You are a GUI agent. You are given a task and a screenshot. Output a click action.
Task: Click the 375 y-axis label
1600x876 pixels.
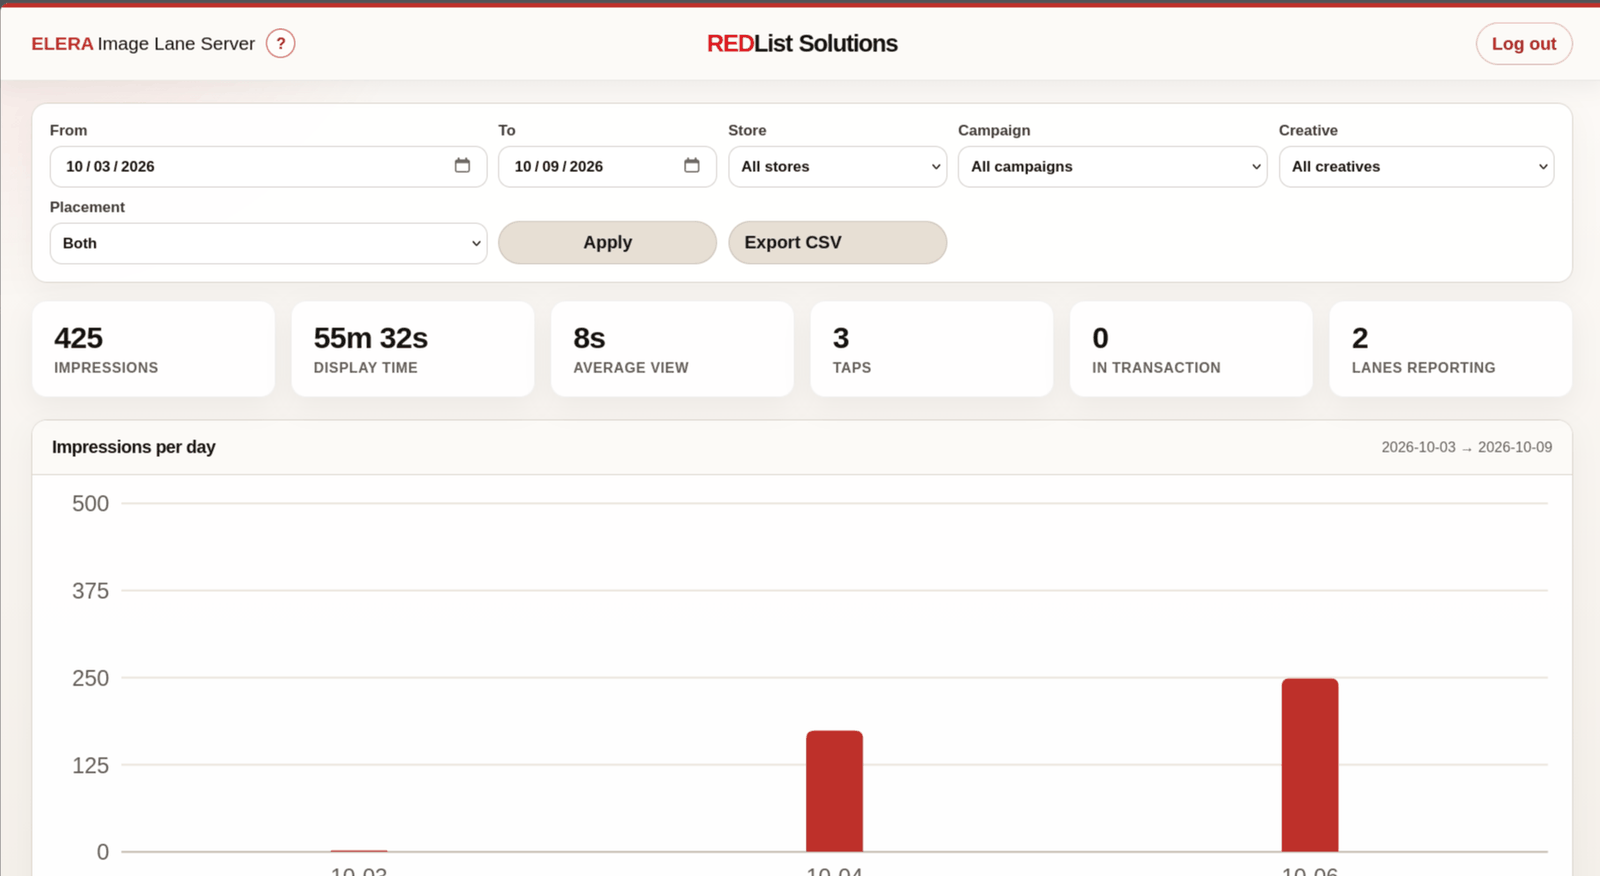click(x=90, y=591)
